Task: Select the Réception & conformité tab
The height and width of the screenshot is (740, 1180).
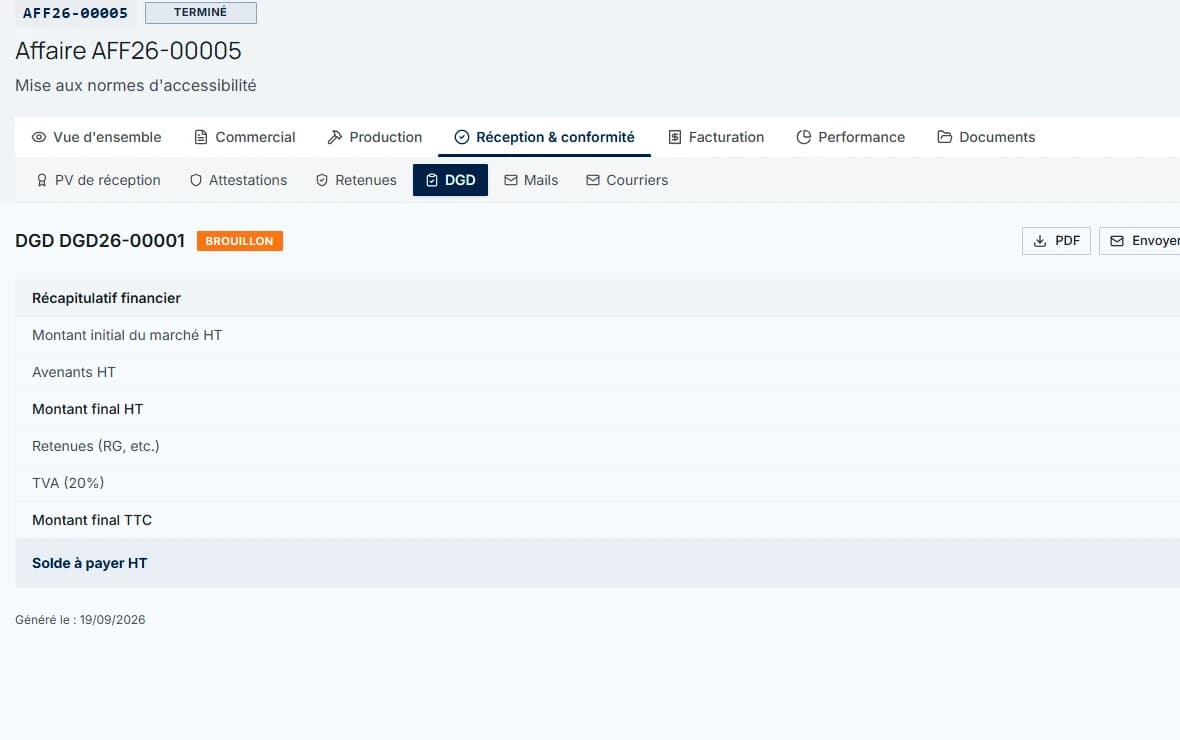Action: point(544,137)
